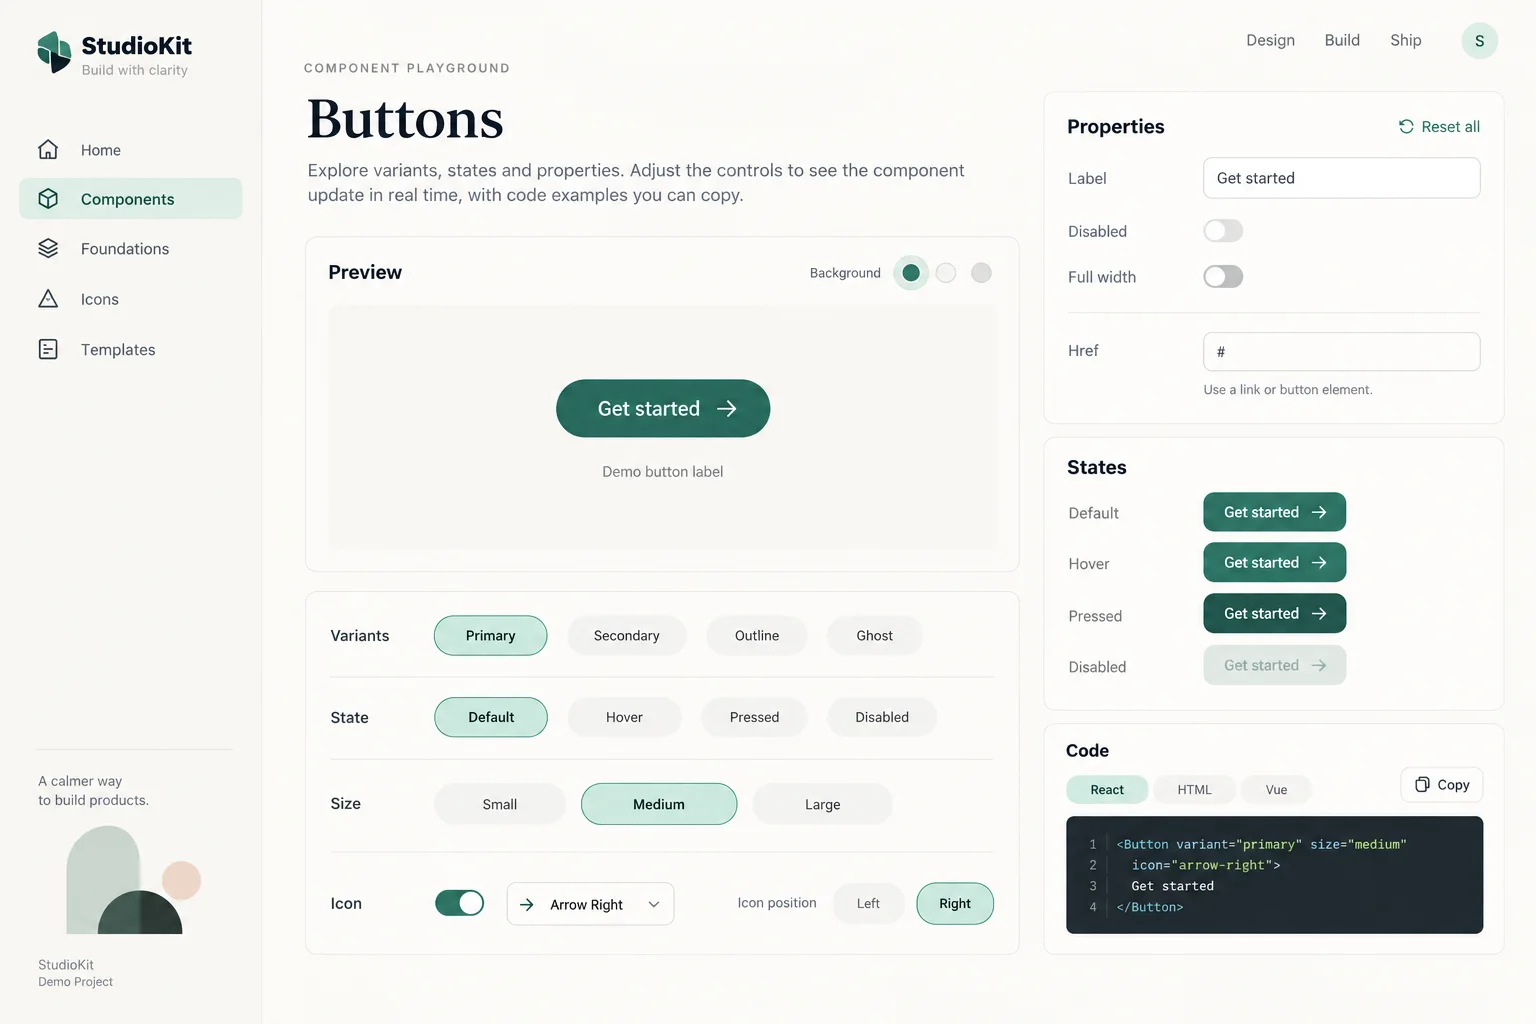
Task: Select the Small size option
Action: point(500,804)
